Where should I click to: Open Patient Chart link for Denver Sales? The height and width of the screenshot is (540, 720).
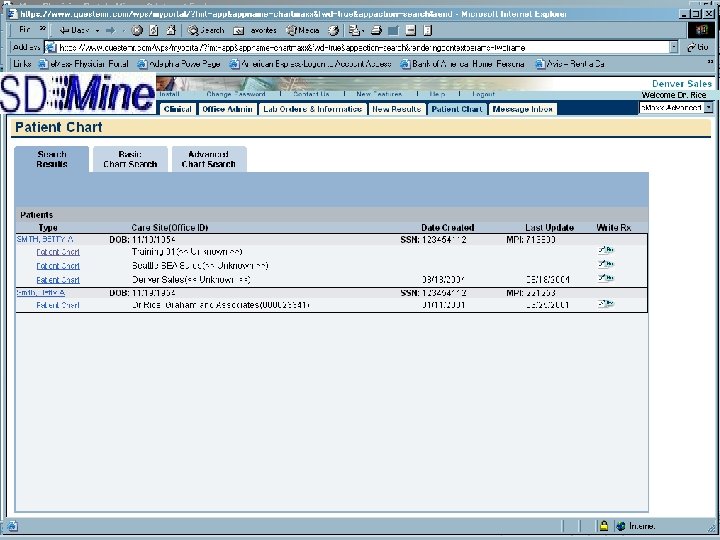pyautogui.click(x=58, y=280)
